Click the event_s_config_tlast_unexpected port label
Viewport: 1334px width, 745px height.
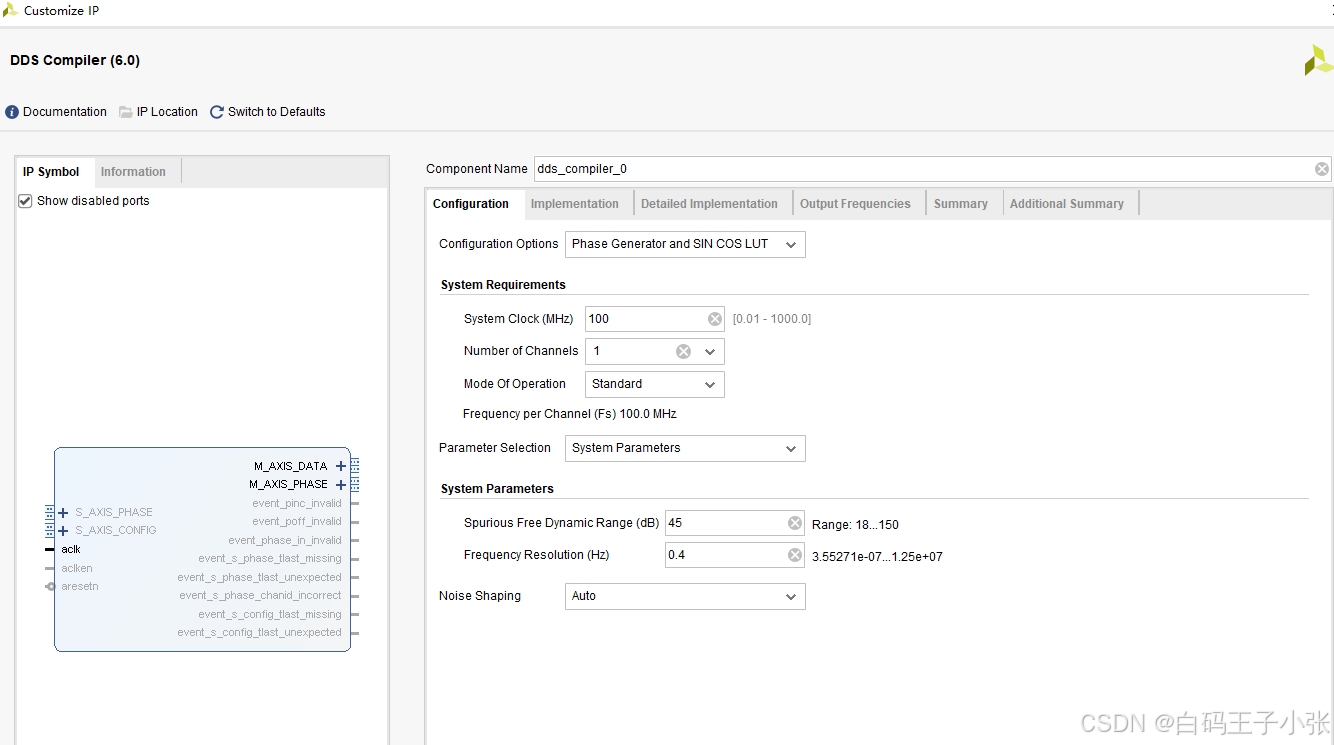coord(260,633)
